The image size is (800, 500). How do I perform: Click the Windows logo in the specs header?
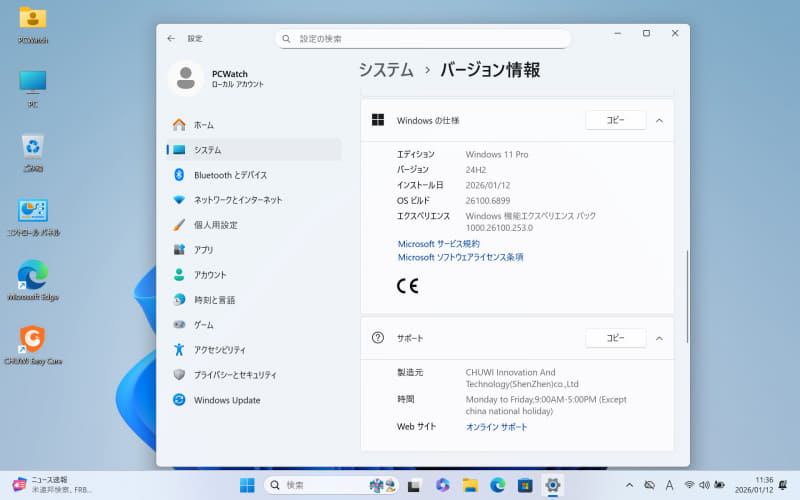click(378, 120)
